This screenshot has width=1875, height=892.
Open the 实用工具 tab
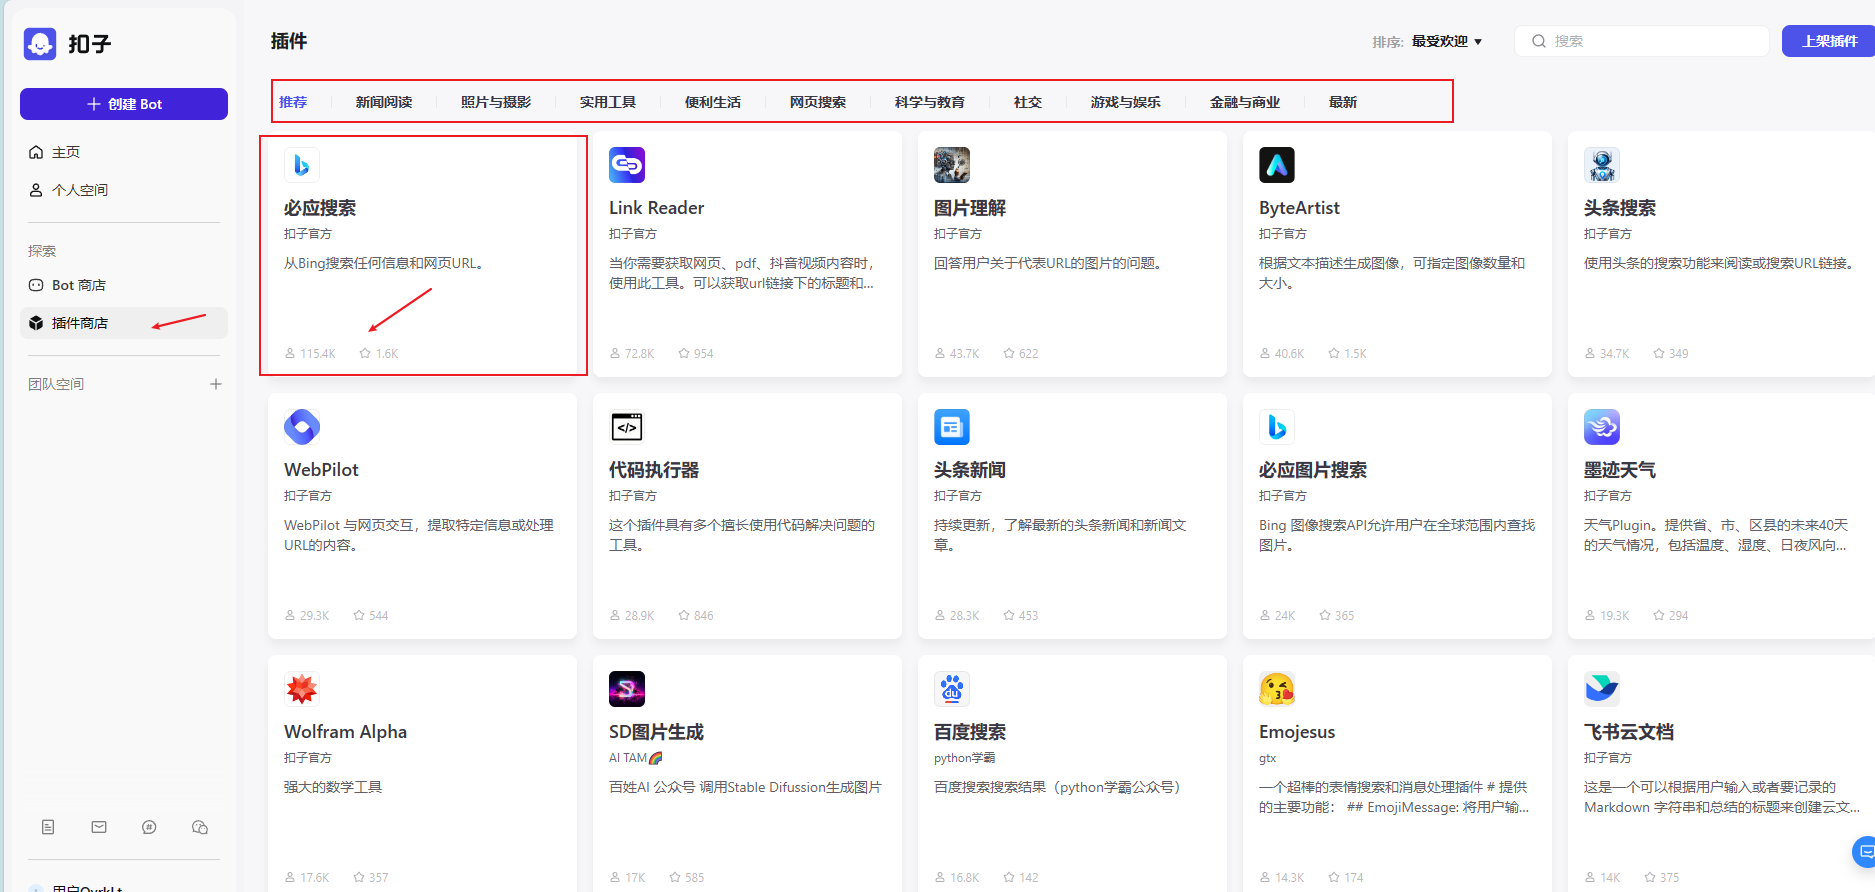608,102
